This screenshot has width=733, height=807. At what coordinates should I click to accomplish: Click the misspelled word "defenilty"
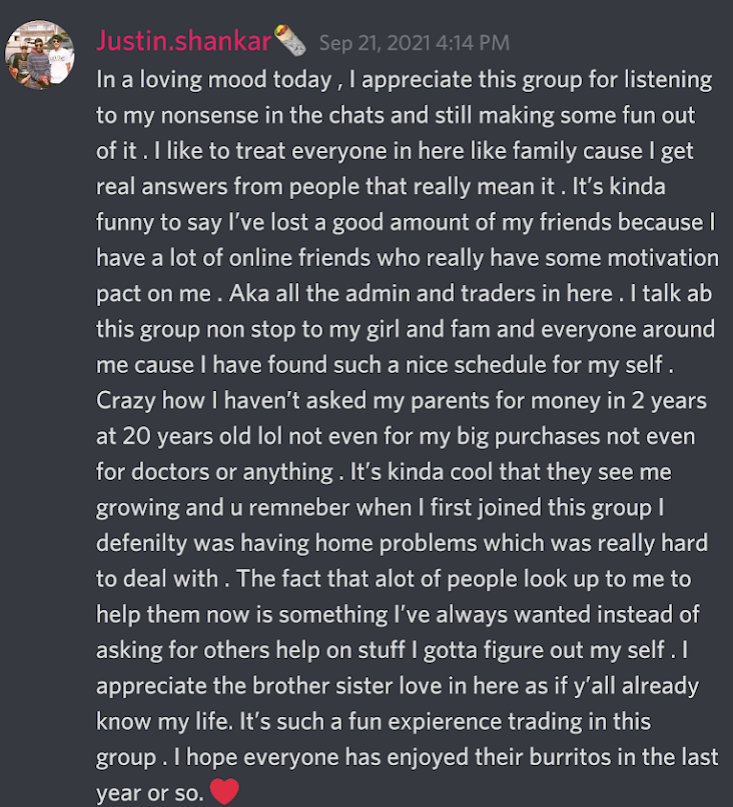tap(141, 543)
